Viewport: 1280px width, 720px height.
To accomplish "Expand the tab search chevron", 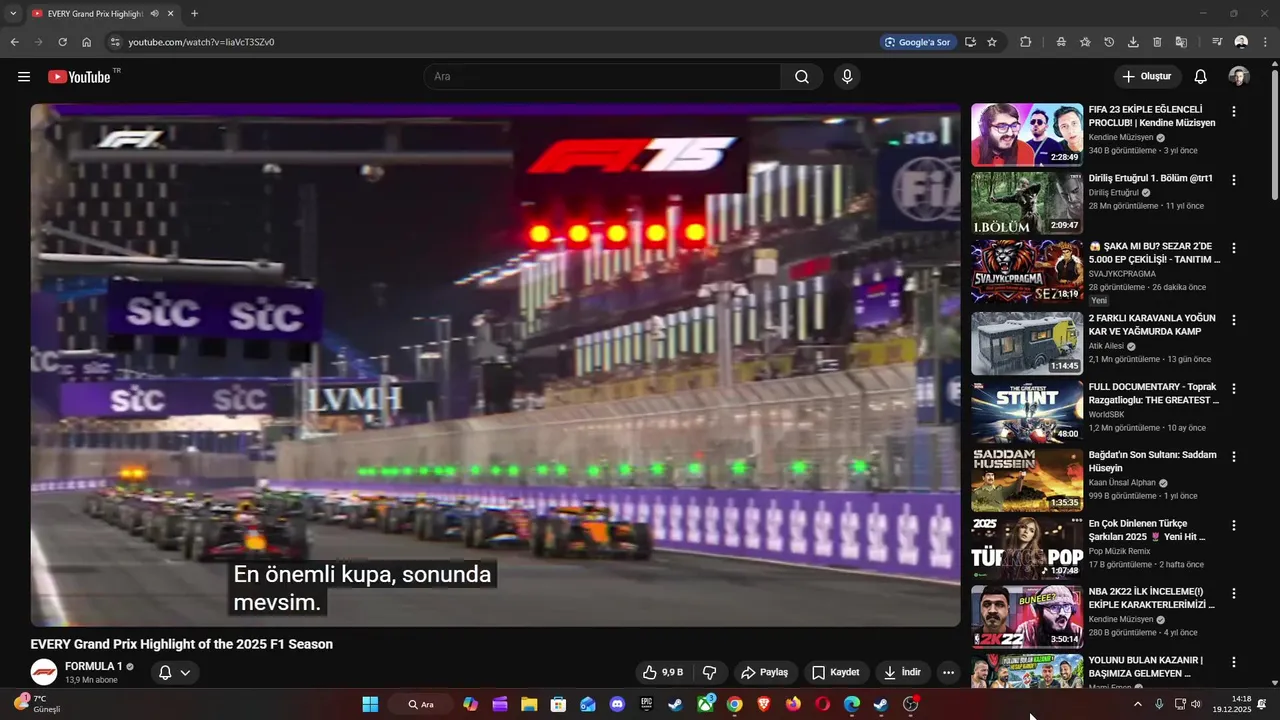I will point(13,14).
